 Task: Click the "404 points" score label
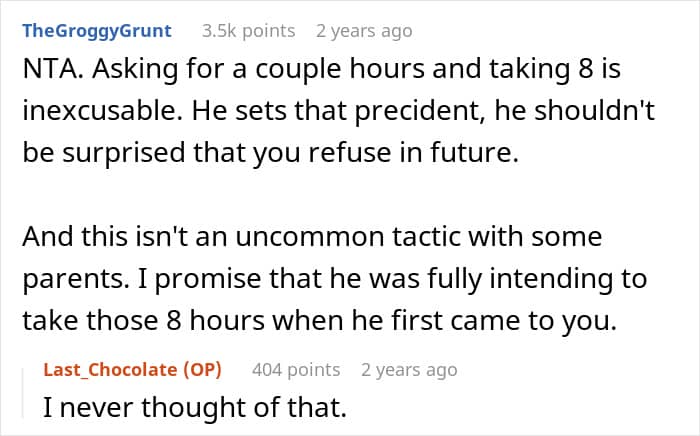click(x=296, y=370)
